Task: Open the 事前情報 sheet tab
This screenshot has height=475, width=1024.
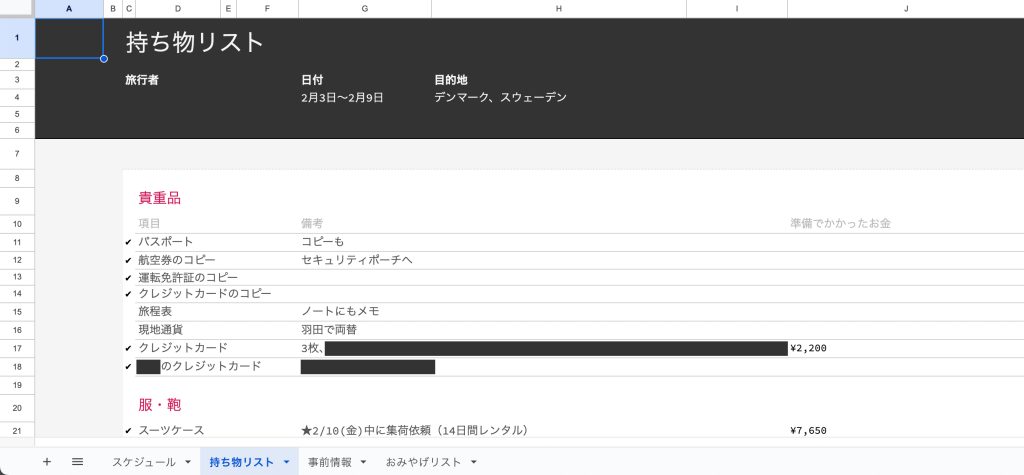Action: (330, 462)
